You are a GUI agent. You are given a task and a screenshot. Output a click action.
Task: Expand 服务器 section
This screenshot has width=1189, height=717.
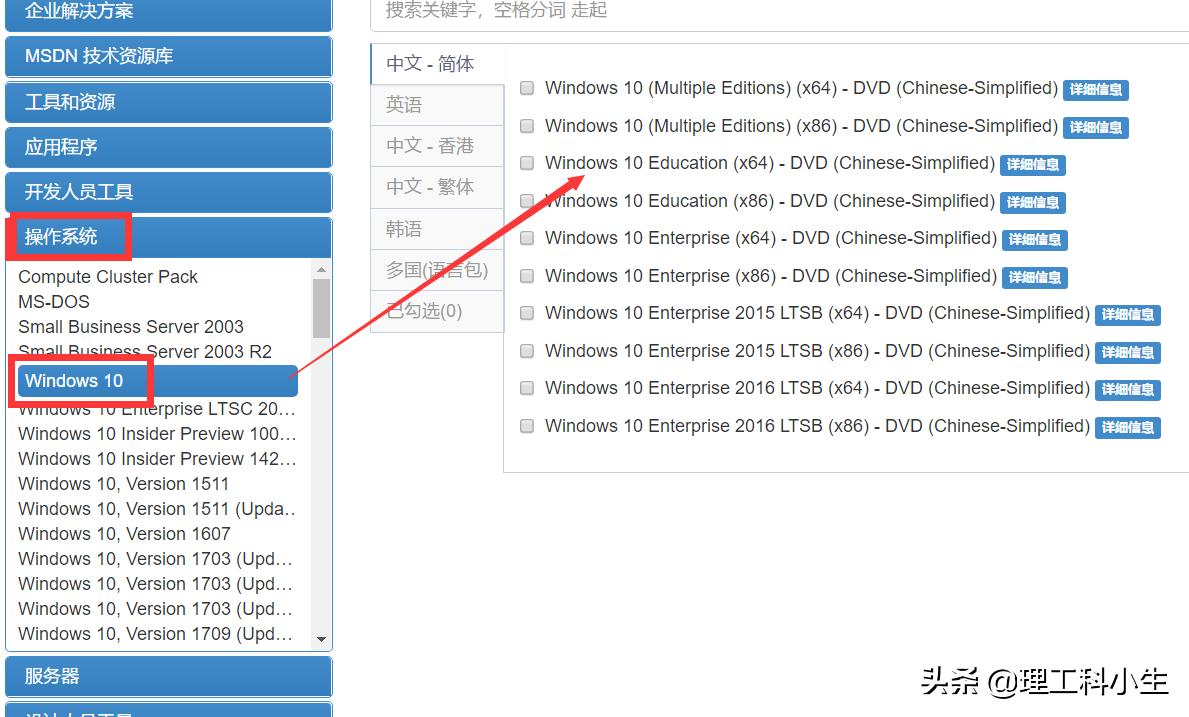pos(168,676)
